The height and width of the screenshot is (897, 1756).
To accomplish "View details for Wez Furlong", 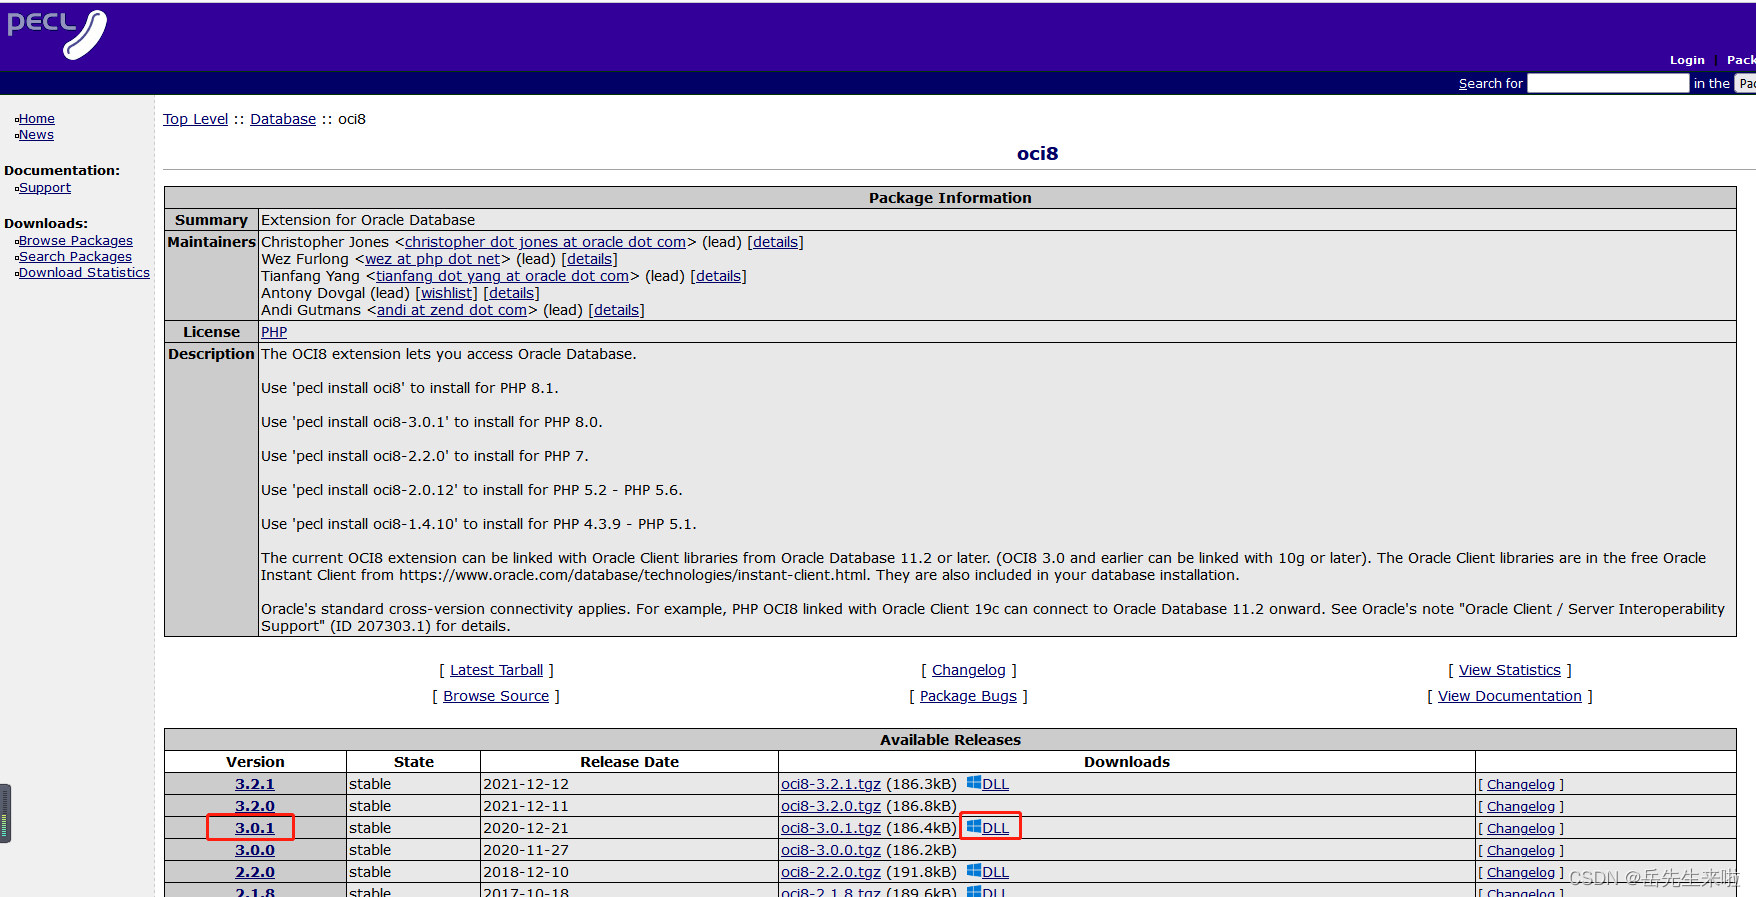I will [589, 259].
